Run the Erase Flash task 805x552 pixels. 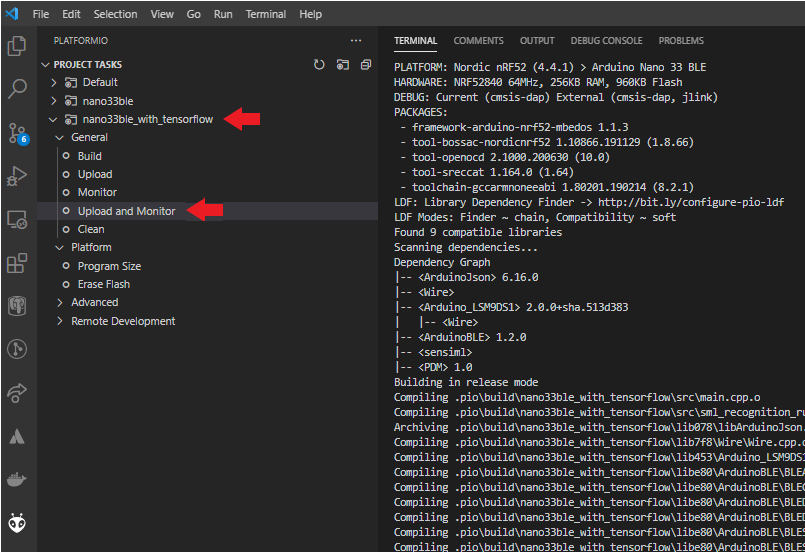point(104,284)
